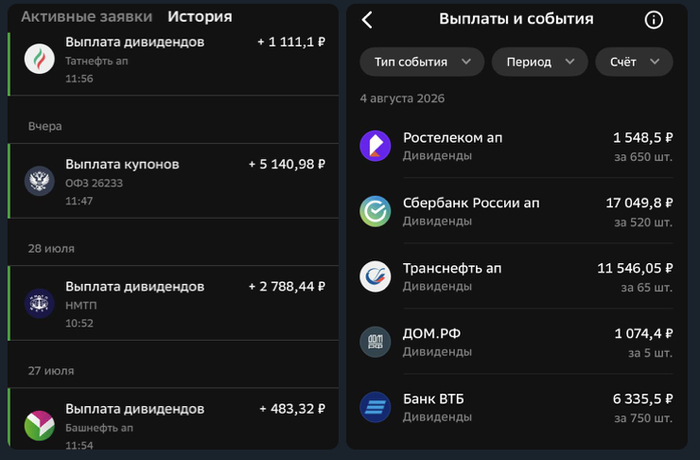
Task: Select the за 65 шт. quantity
Action: click(647, 288)
